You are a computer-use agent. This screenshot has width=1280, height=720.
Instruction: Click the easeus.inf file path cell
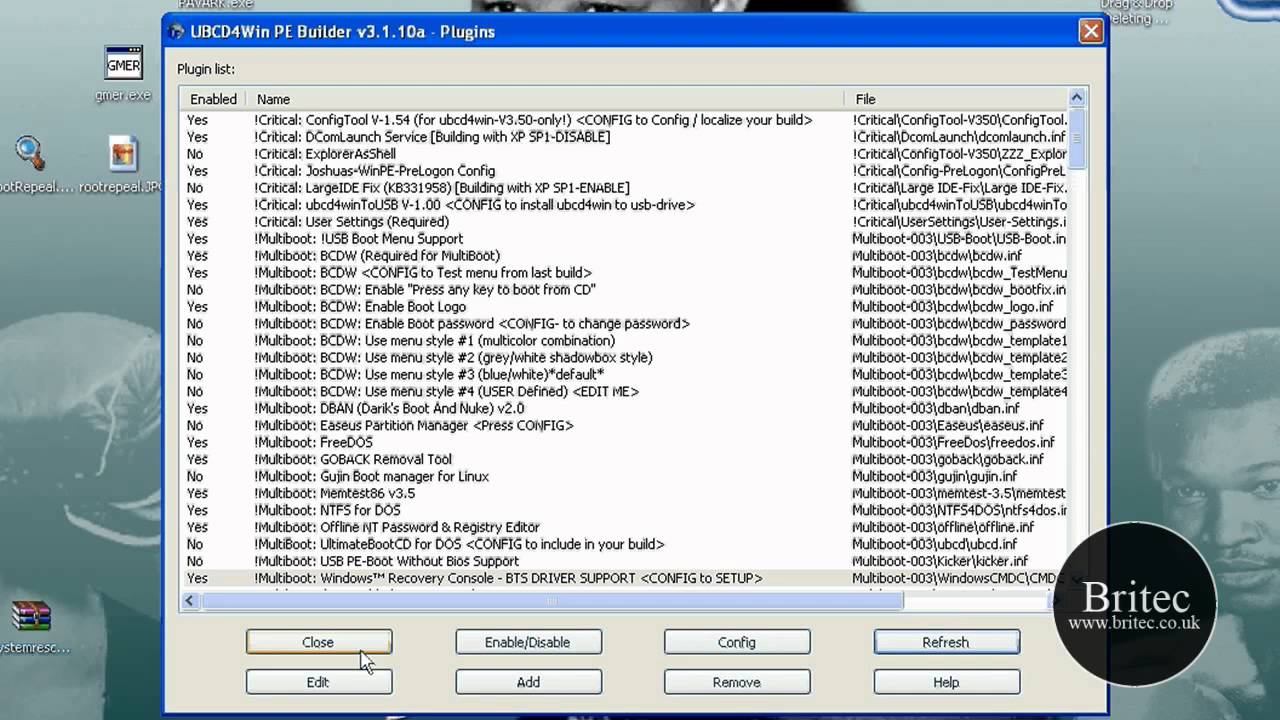(x=948, y=426)
